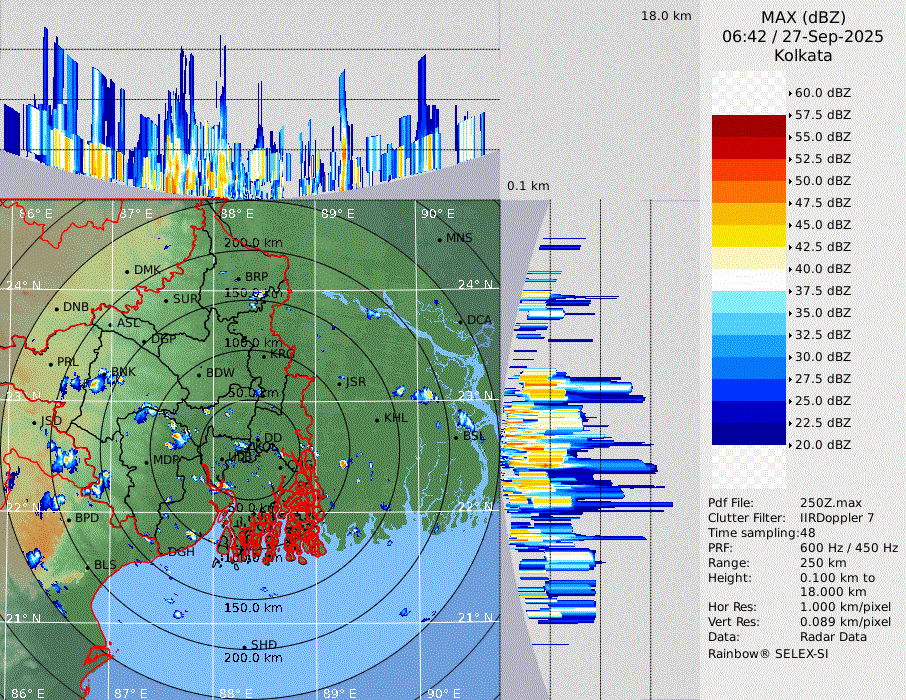The height and width of the screenshot is (700, 906).
Task: Select the BLS station marker
Action: click(87, 566)
